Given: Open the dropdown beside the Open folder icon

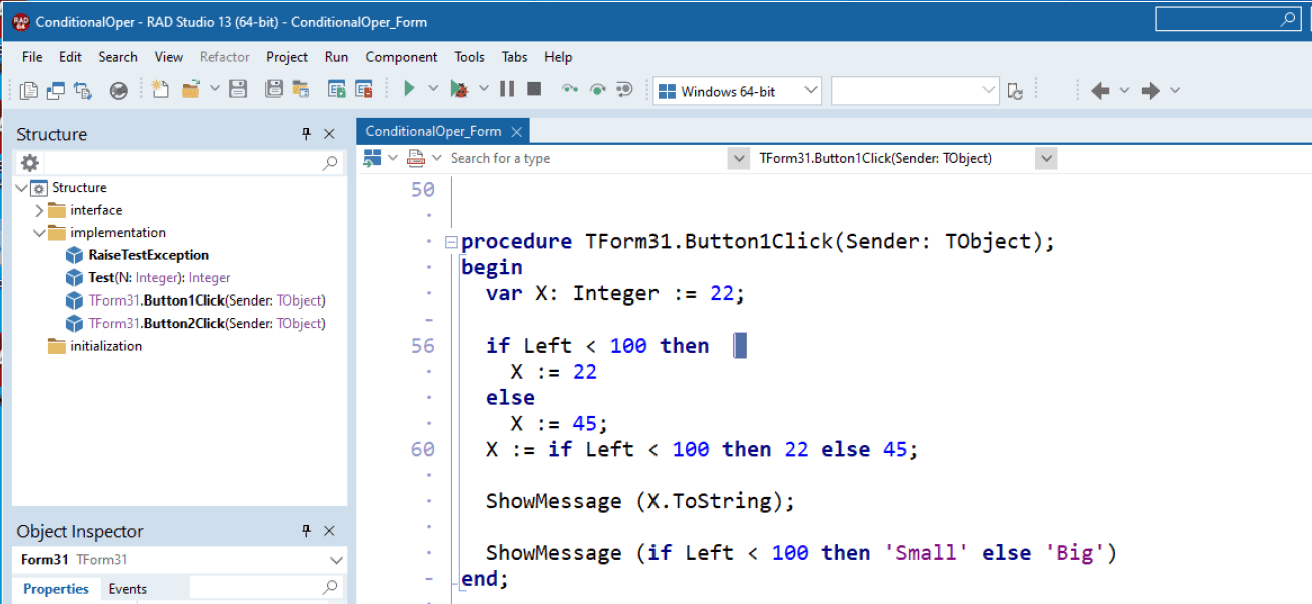Looking at the screenshot, I should (x=215, y=89).
